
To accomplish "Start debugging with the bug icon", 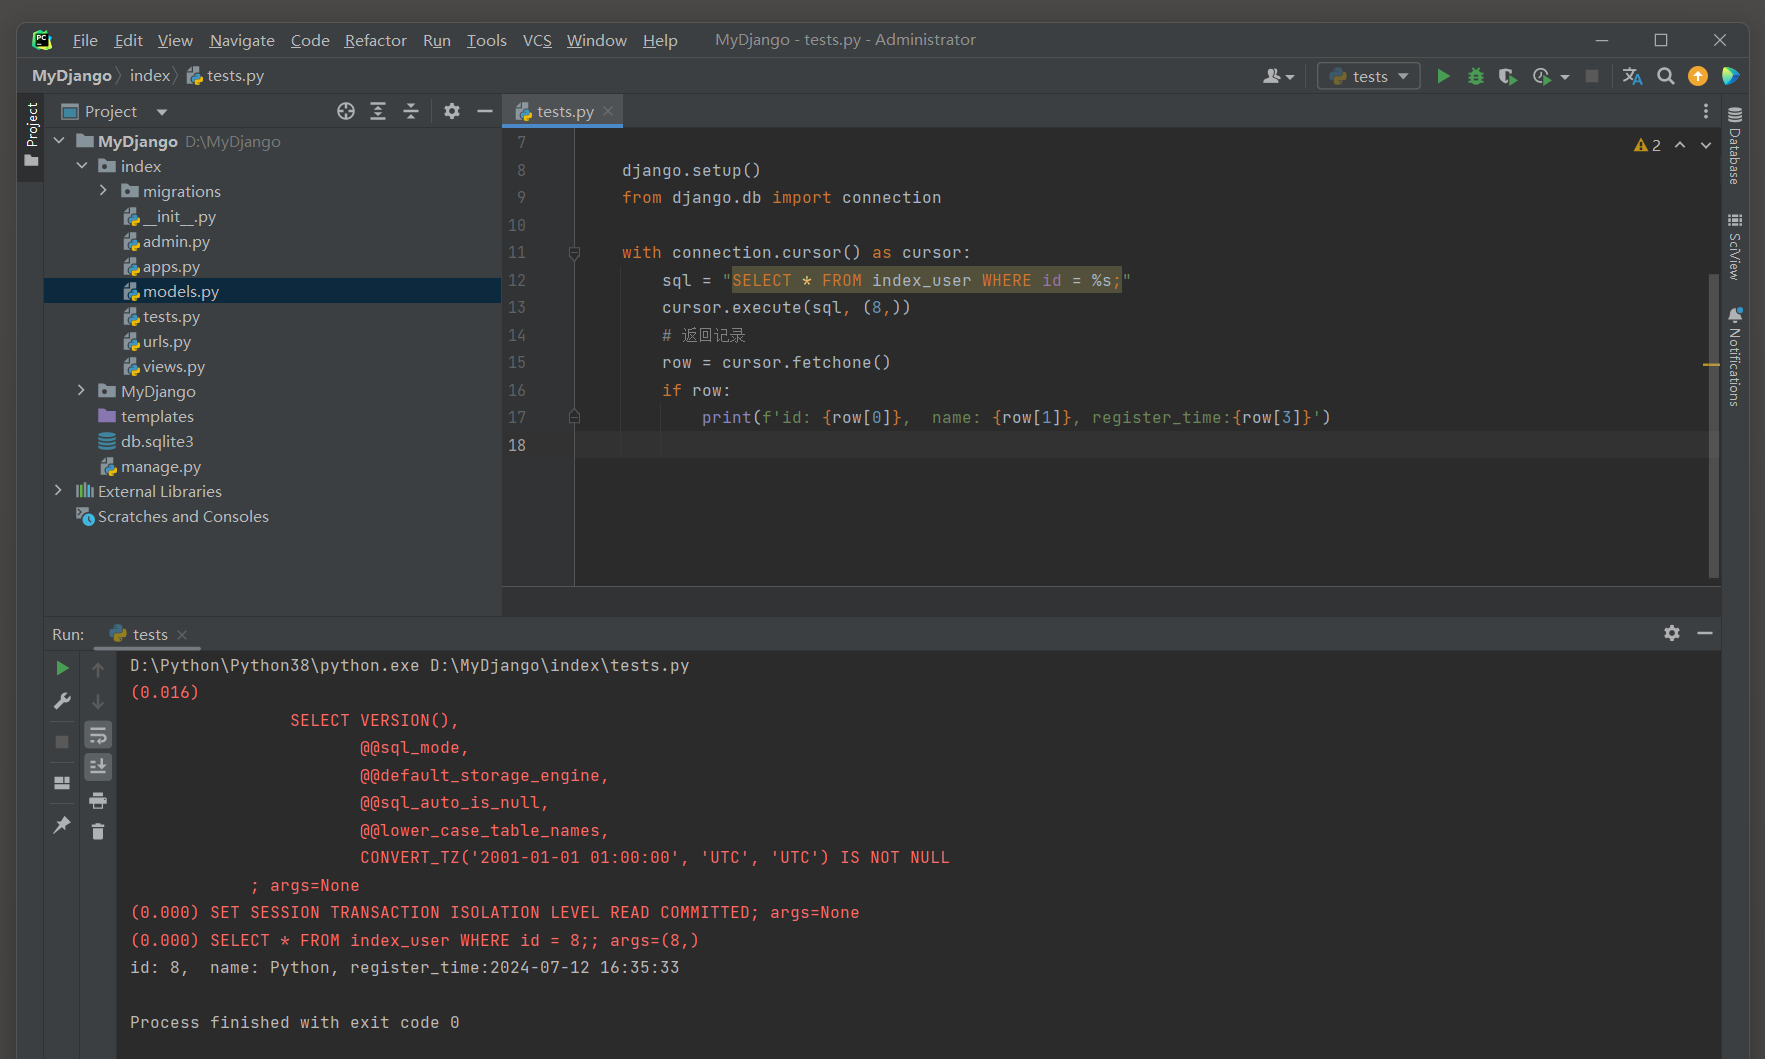I will (x=1475, y=76).
